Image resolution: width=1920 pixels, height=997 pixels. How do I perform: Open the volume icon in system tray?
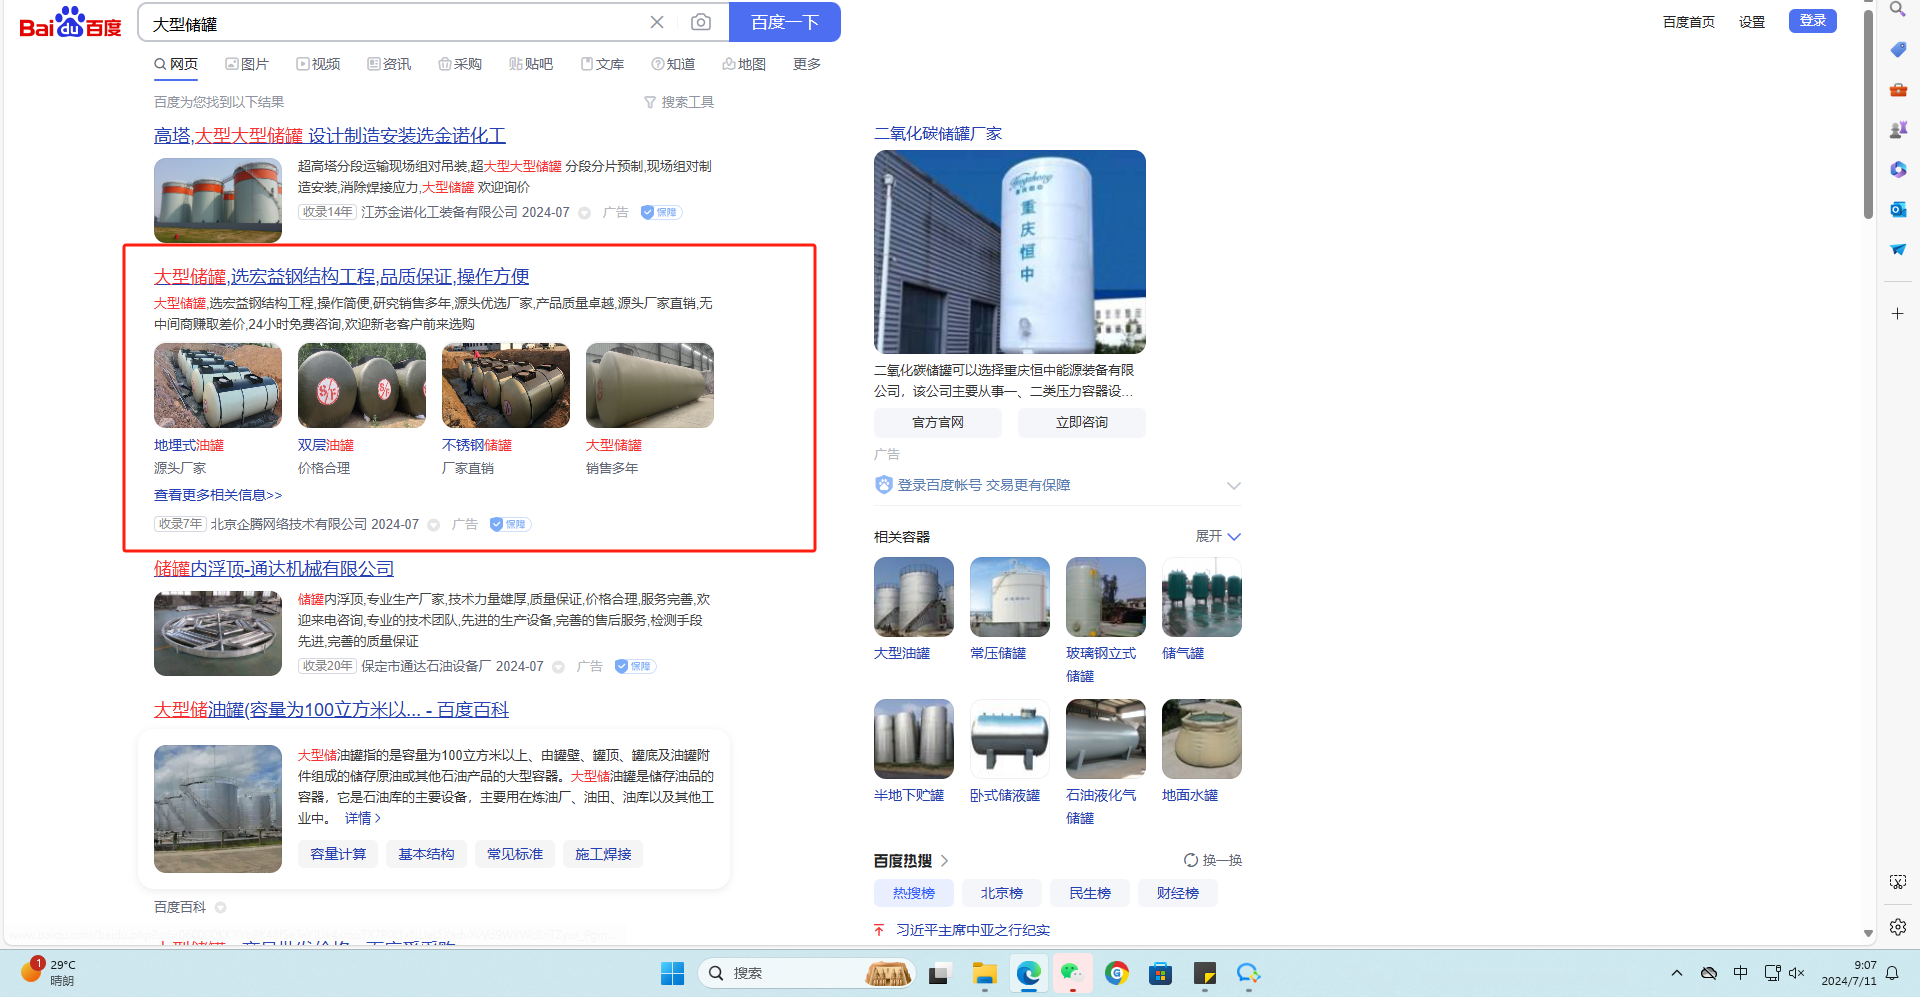(x=1796, y=973)
